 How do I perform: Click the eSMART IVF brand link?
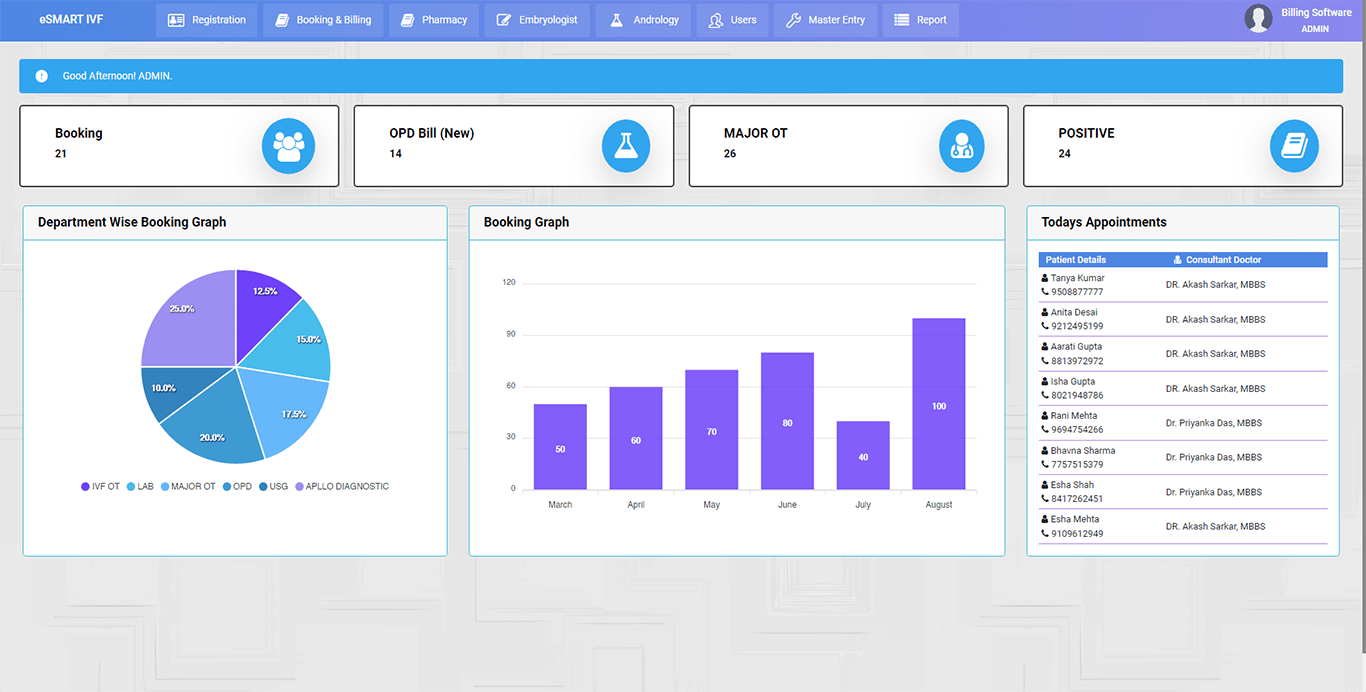pyautogui.click(x=71, y=20)
